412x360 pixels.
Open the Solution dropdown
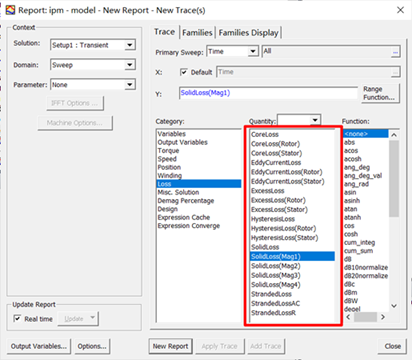coord(130,45)
